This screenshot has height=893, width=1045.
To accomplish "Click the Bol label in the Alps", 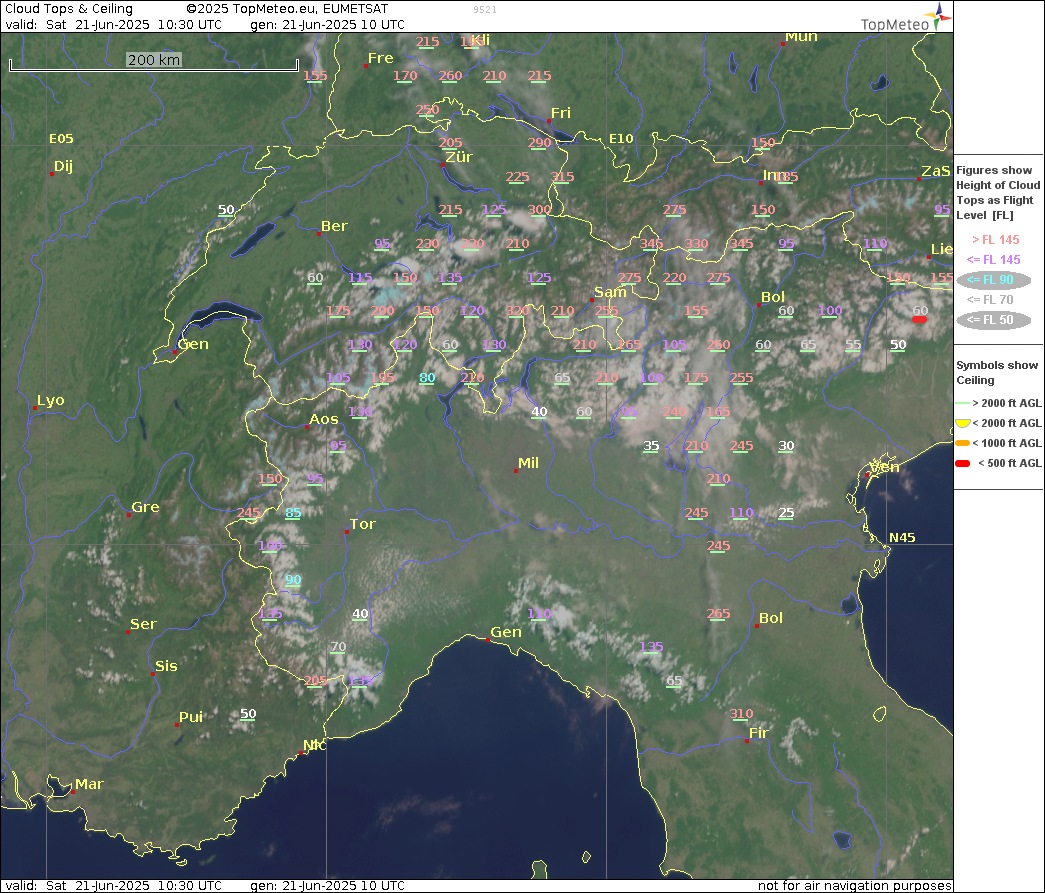I will click(773, 297).
